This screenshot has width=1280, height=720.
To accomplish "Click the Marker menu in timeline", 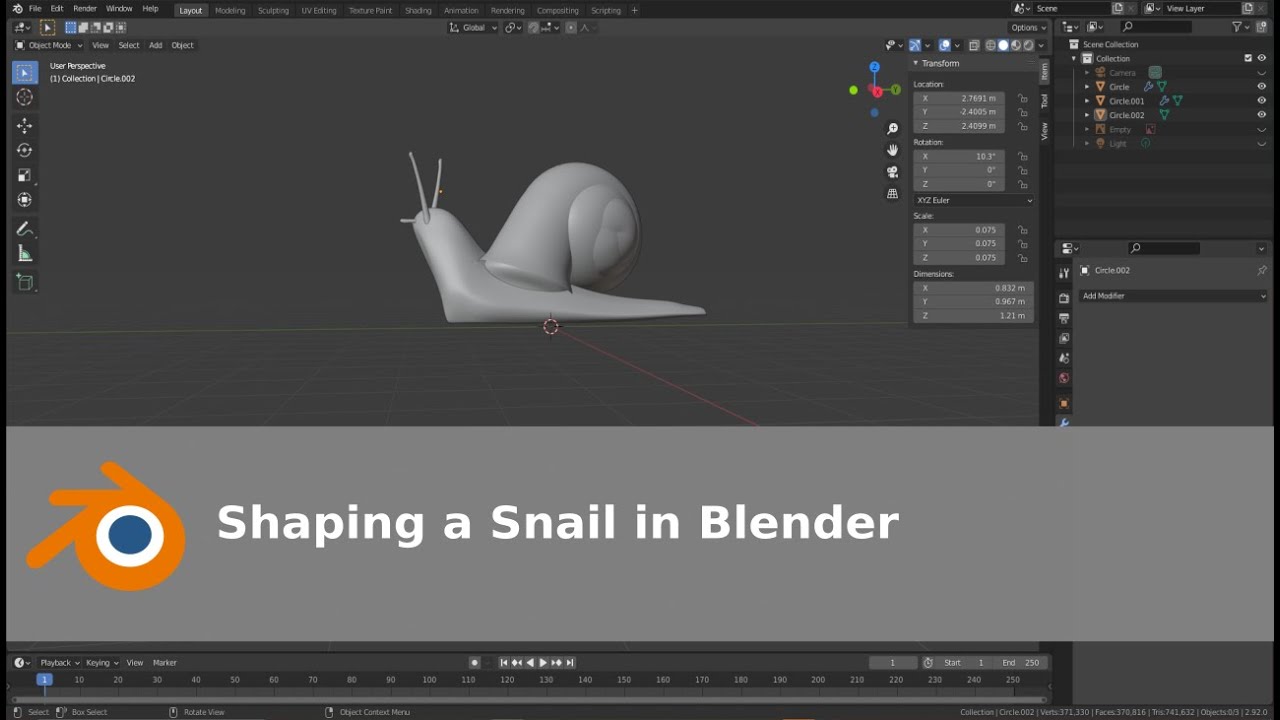I will [165, 663].
